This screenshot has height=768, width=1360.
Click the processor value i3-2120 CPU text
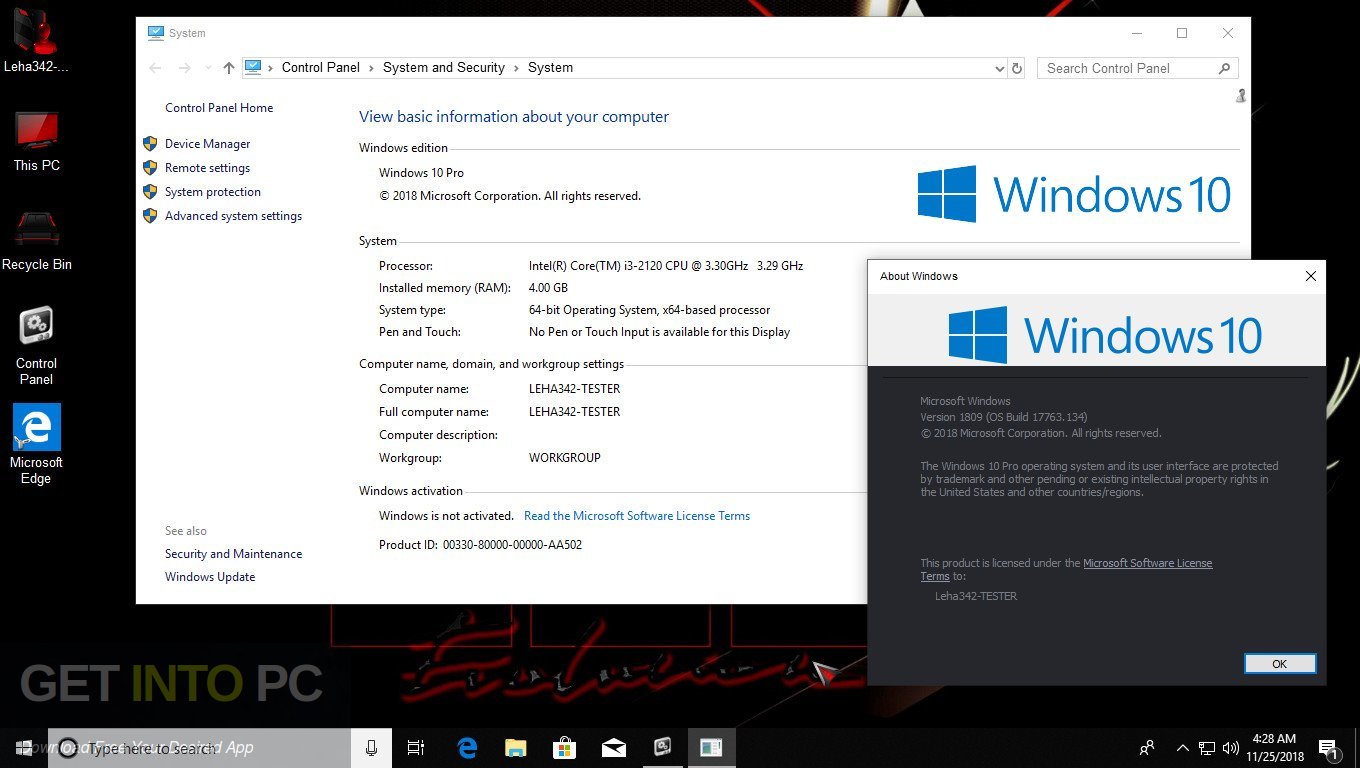click(x=666, y=266)
